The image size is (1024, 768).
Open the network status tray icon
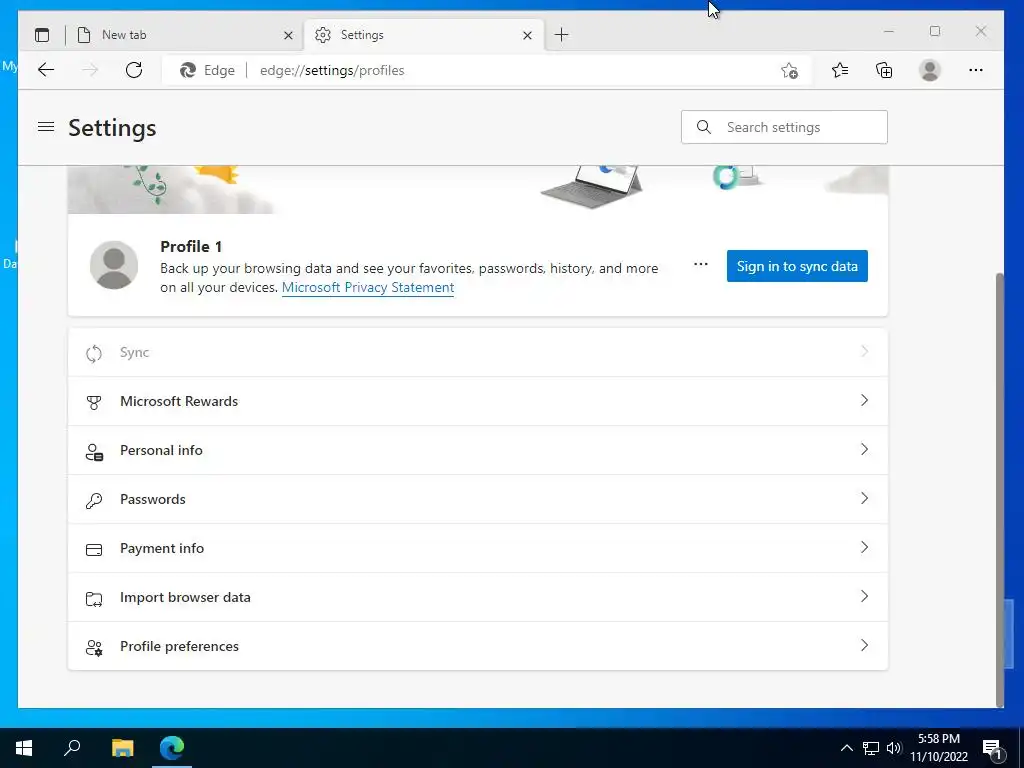click(871, 748)
